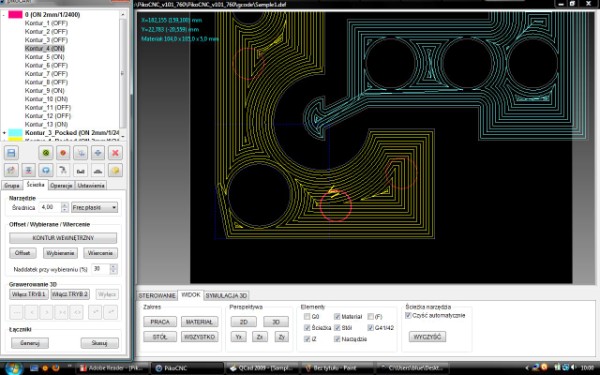Switch to the SYMULACJA 3D tab
The width and height of the screenshot is (600, 375).
pyautogui.click(x=227, y=296)
